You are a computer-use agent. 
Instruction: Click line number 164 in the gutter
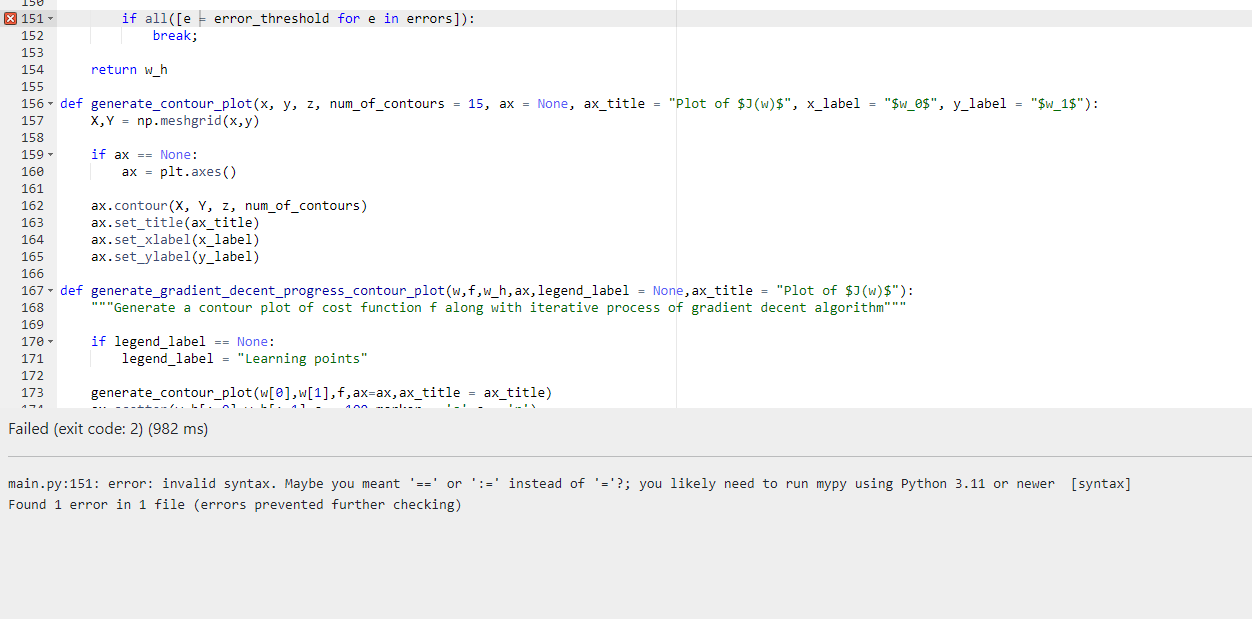[32, 240]
